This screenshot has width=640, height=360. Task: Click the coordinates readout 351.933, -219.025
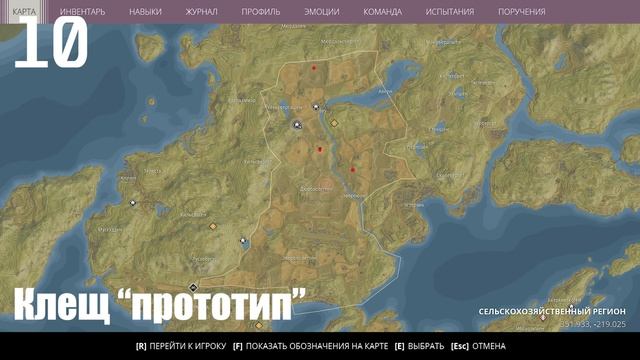(593, 324)
